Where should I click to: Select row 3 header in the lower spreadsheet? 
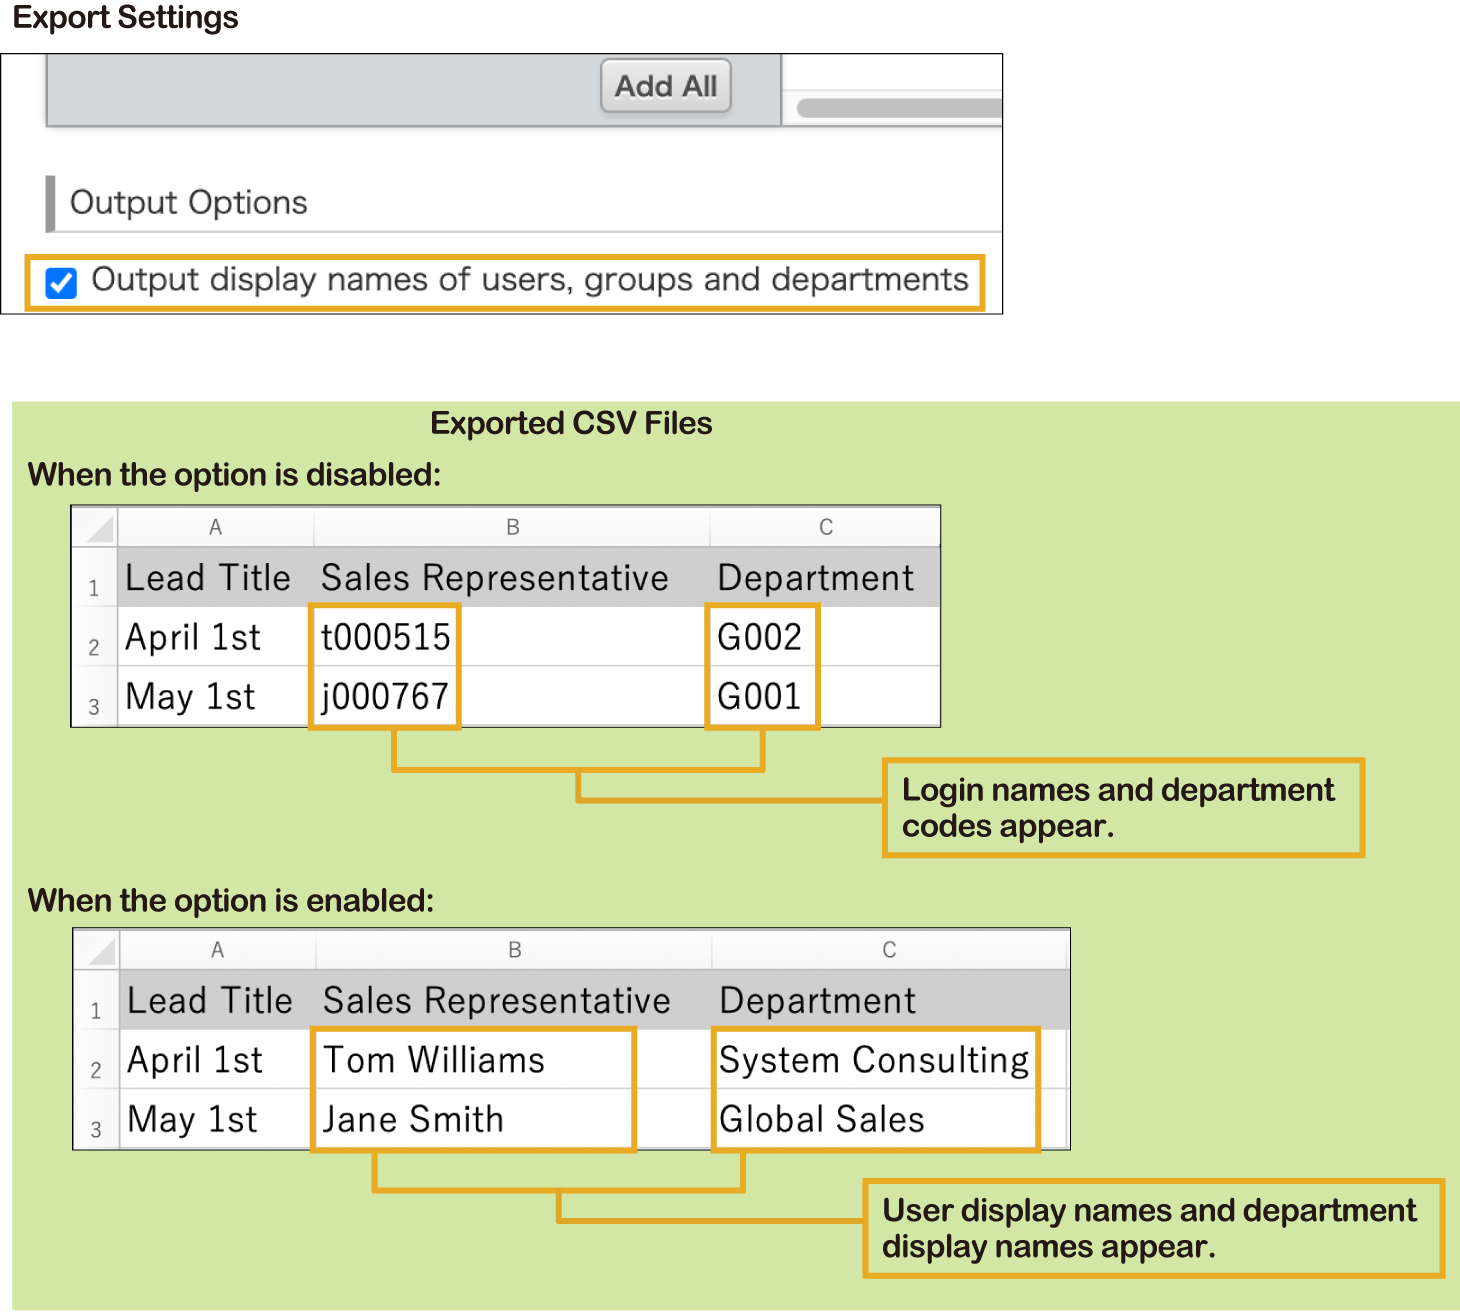tap(96, 1129)
